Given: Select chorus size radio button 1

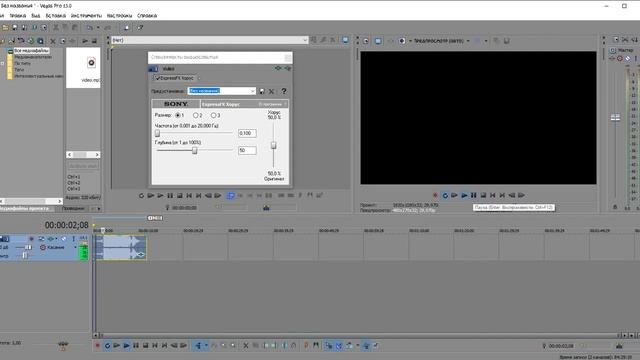Looking at the screenshot, I should 178,116.
